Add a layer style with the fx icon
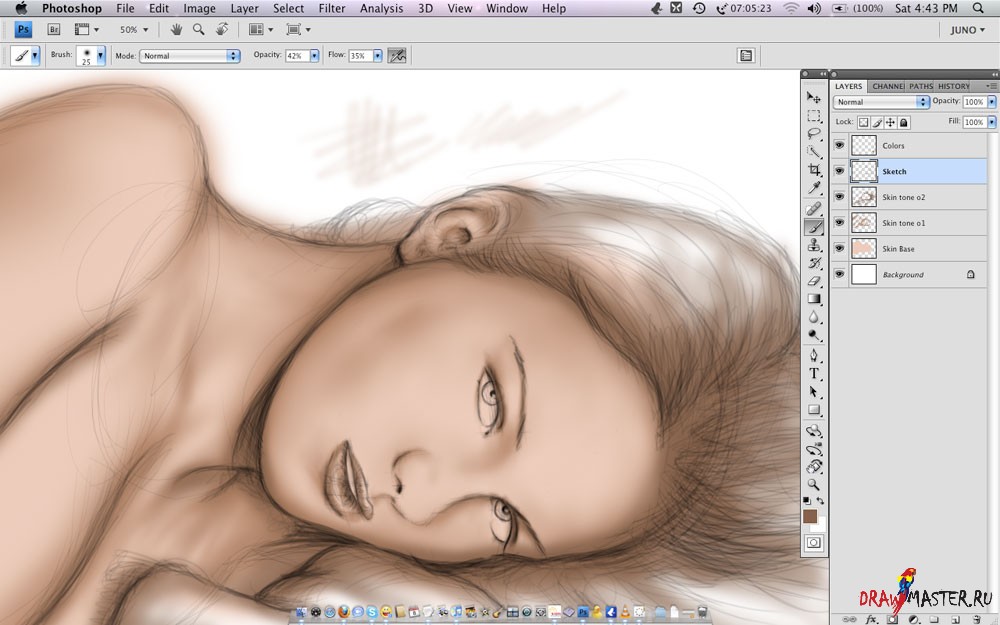The height and width of the screenshot is (625, 1000). click(x=871, y=619)
